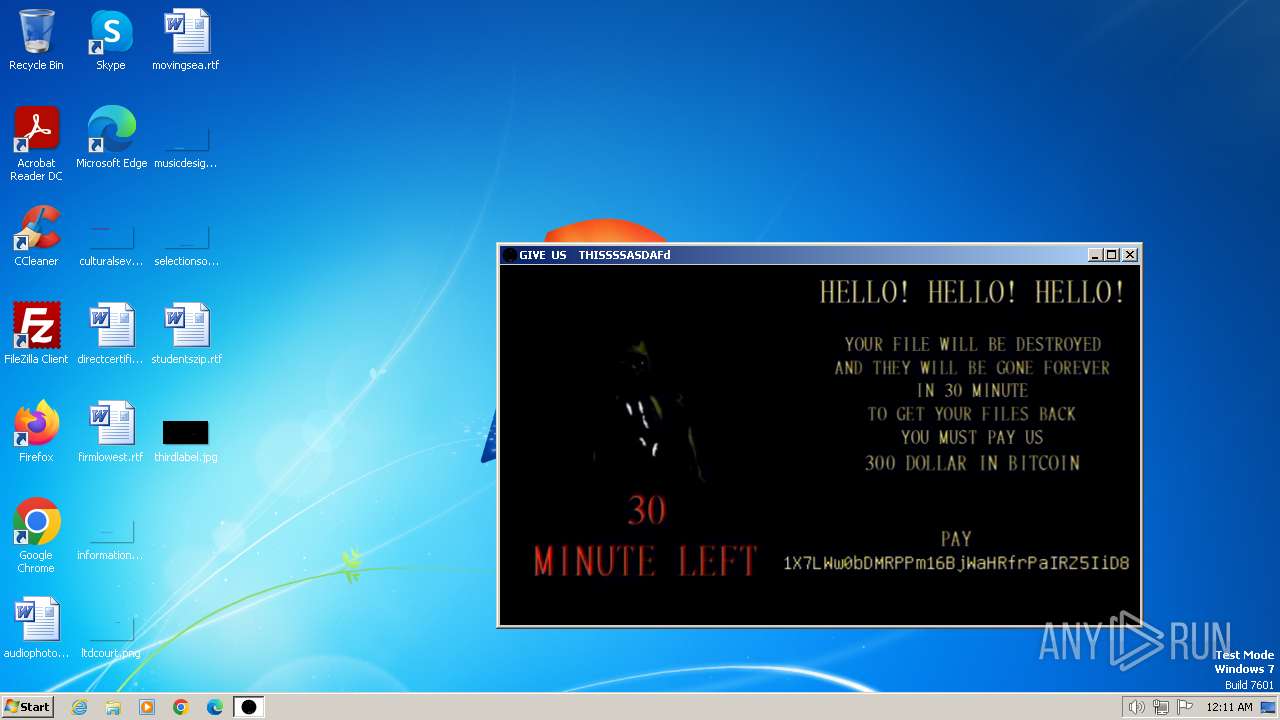This screenshot has width=1280, height=720.
Task: Click the bitcoin address text
Action: pos(956,563)
